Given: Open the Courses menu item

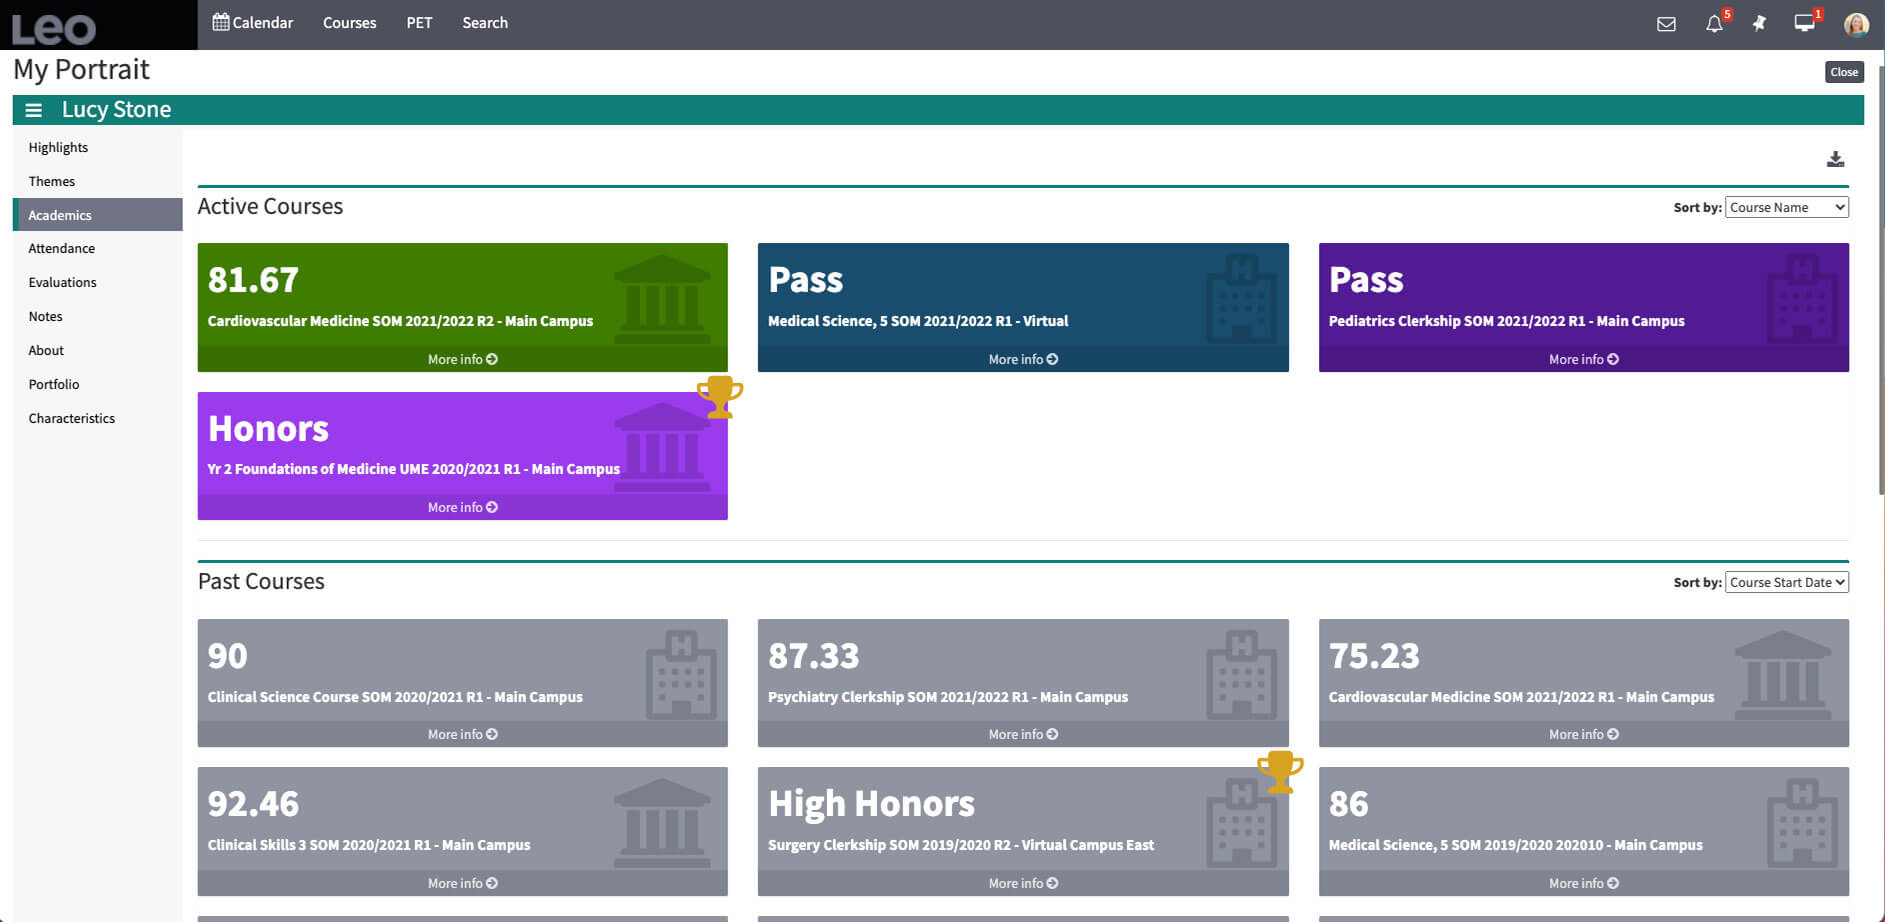Looking at the screenshot, I should click(349, 23).
